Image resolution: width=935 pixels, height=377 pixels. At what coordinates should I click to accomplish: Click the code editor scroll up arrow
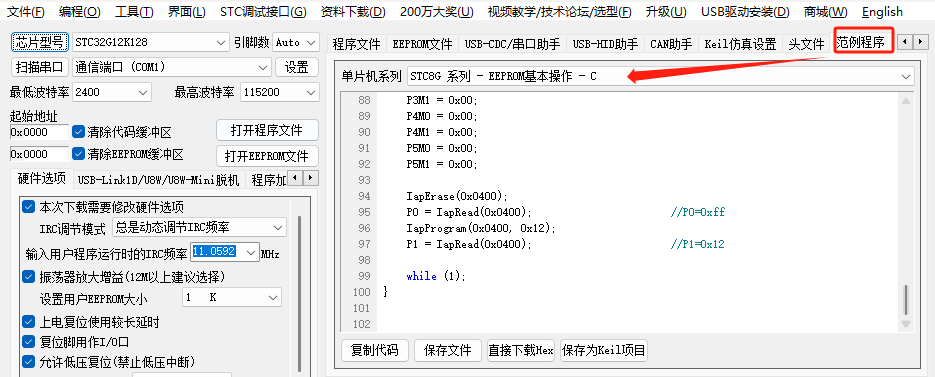tap(906, 101)
